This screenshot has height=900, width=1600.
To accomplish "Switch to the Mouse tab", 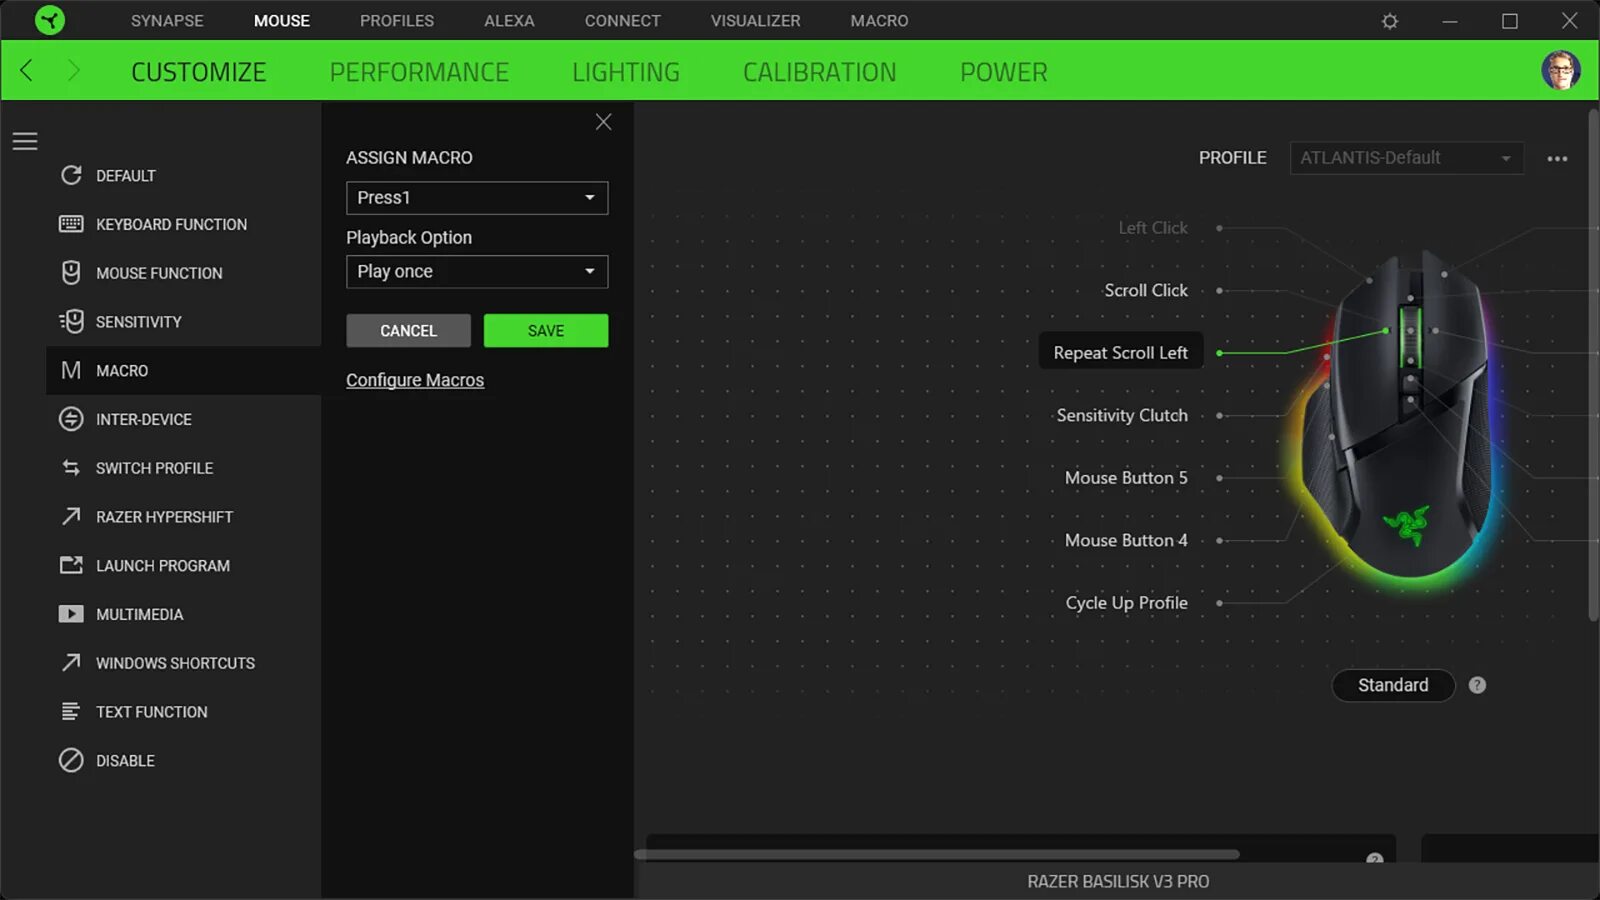I will tap(282, 21).
